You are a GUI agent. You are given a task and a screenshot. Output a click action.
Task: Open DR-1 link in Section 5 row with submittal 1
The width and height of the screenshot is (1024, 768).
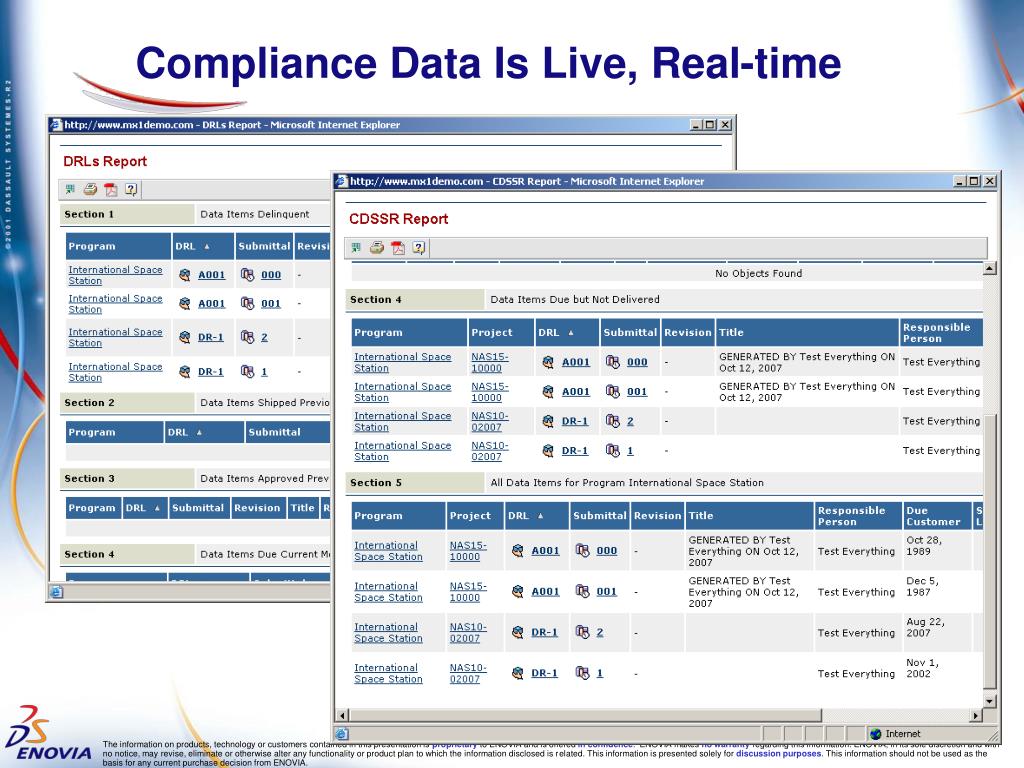click(544, 673)
